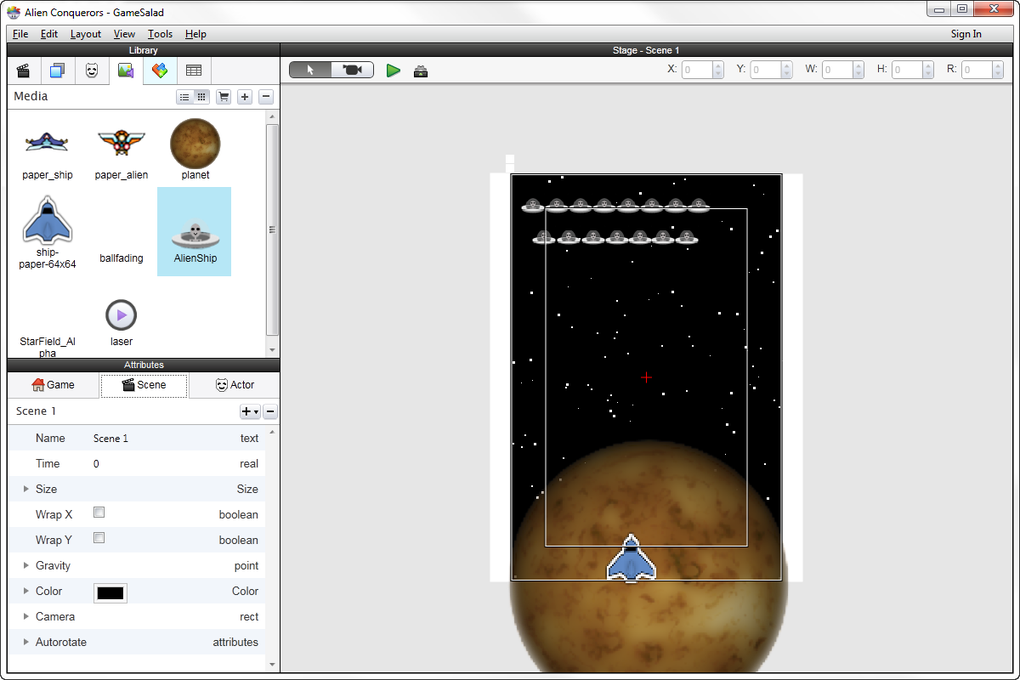Remove attribute with minus button
This screenshot has width=1020, height=680.
tap(270, 411)
